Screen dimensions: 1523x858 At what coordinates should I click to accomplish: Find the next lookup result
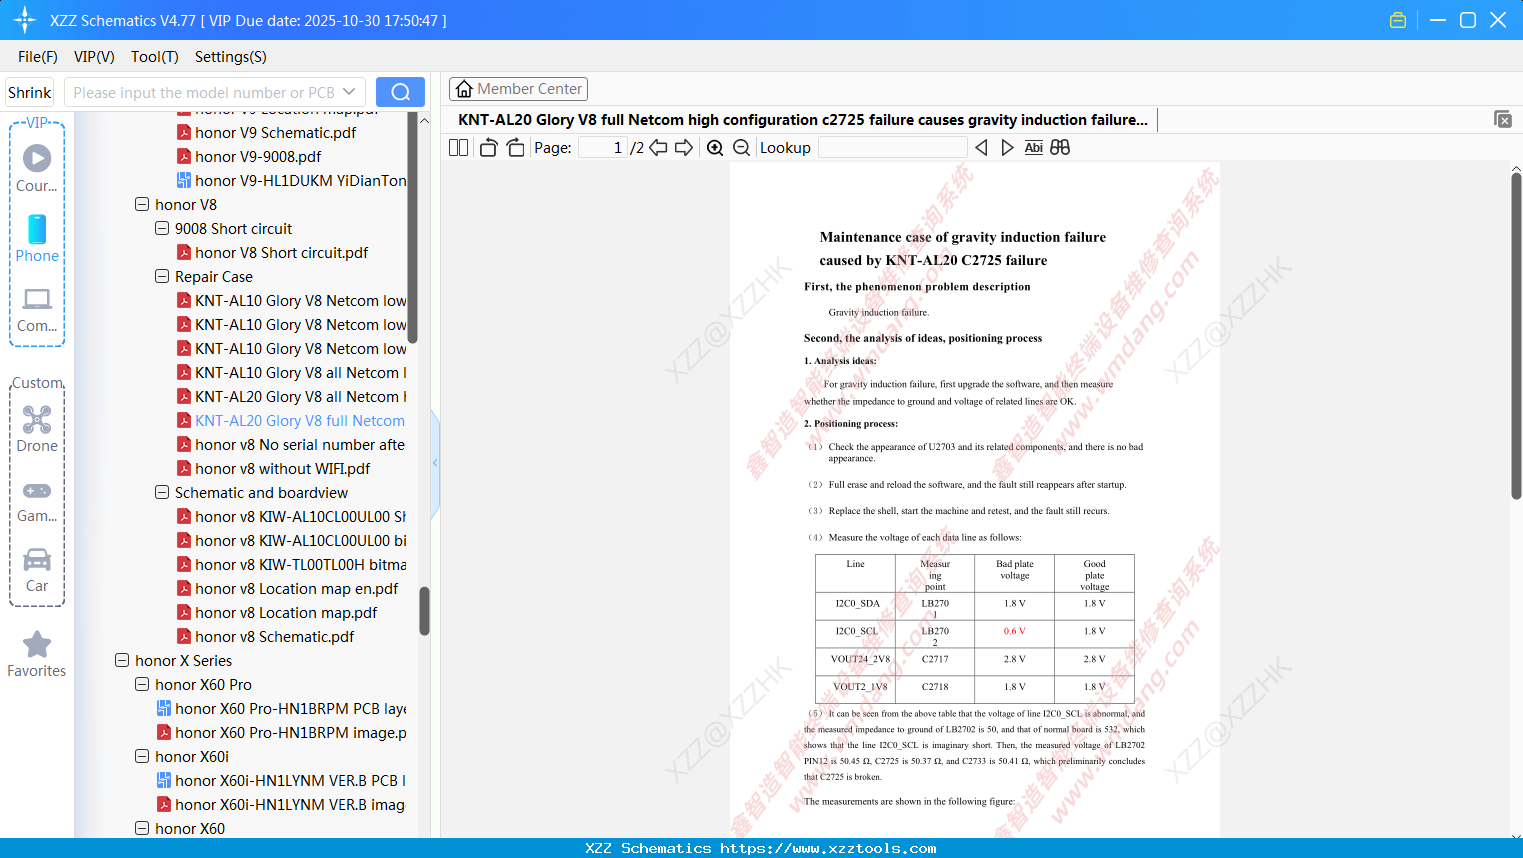pyautogui.click(x=1007, y=147)
